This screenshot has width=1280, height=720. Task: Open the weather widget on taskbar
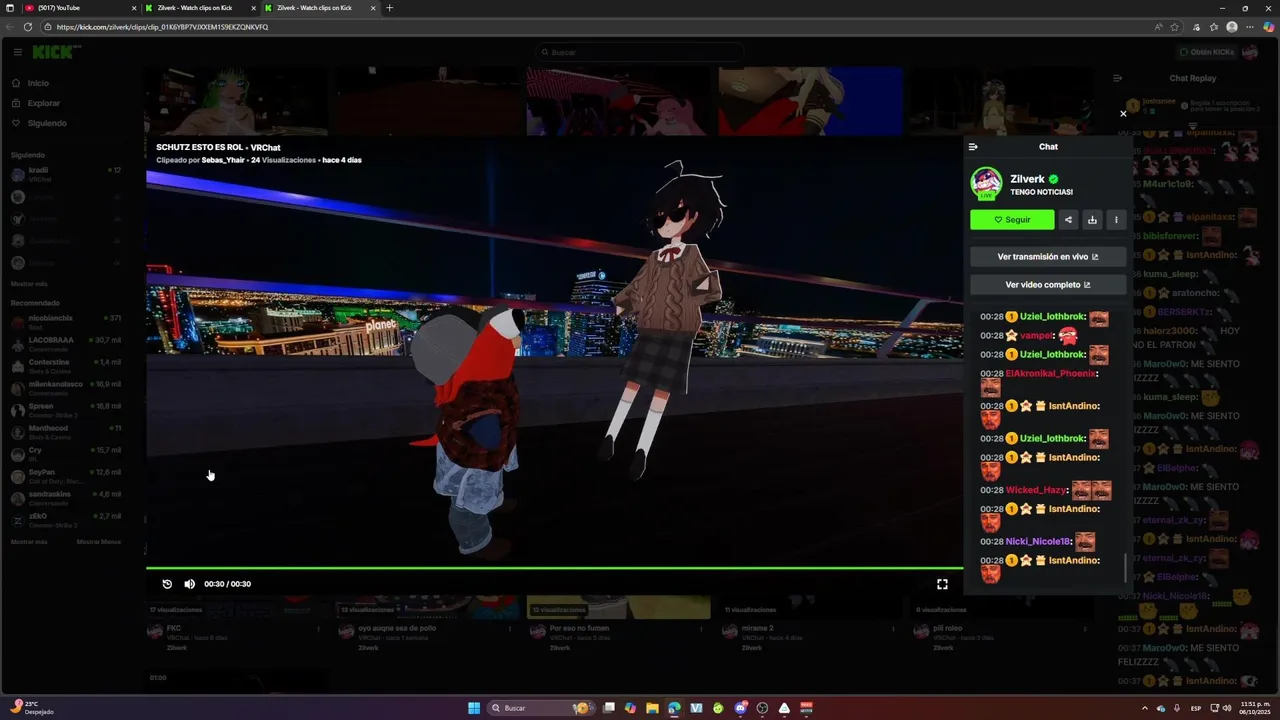pos(32,708)
